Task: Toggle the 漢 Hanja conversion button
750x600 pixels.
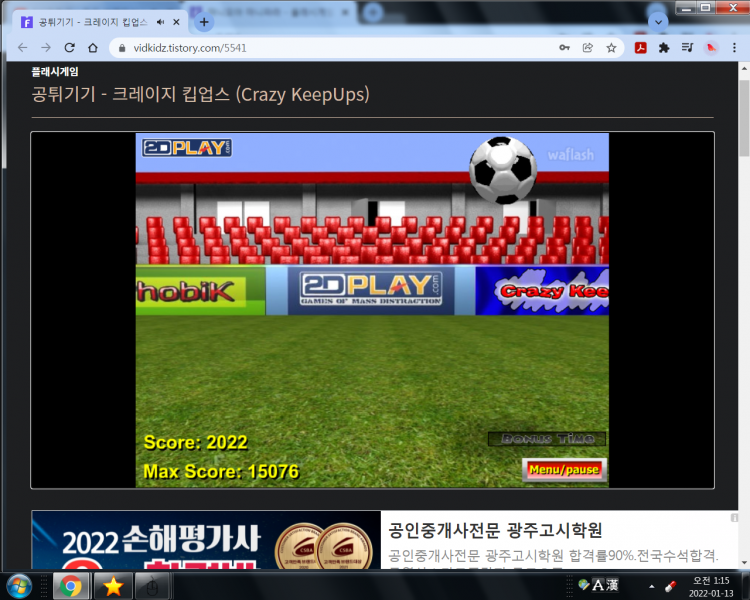Action: [612, 585]
